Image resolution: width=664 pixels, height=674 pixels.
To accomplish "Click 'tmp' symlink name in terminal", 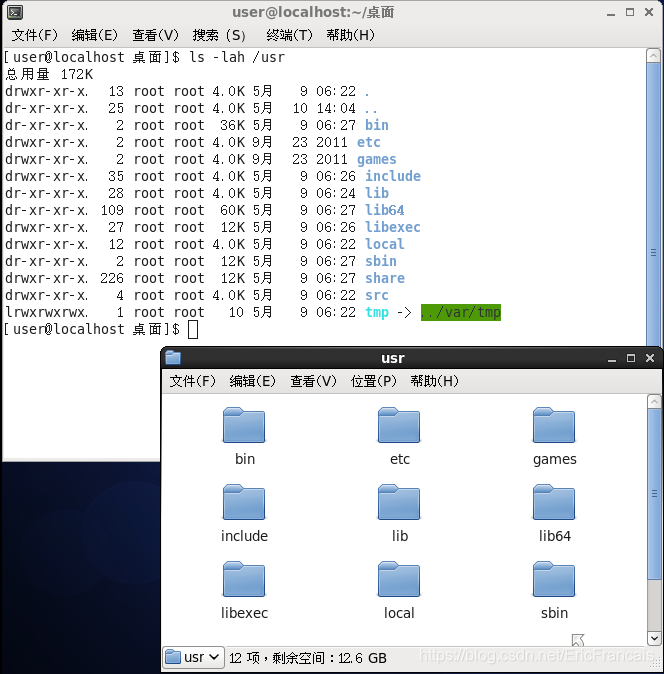I will (x=376, y=312).
